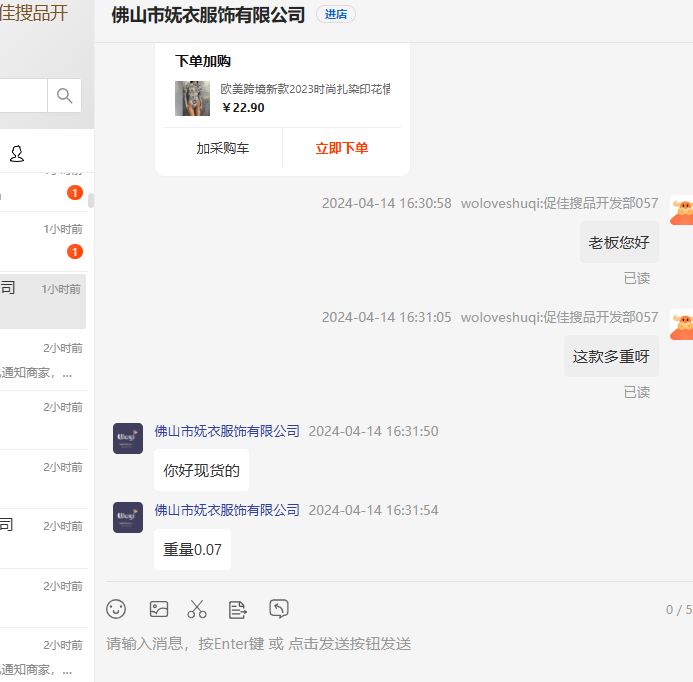Click 加采购车 add to cart
This screenshot has width=693, height=682.
pos(223,148)
